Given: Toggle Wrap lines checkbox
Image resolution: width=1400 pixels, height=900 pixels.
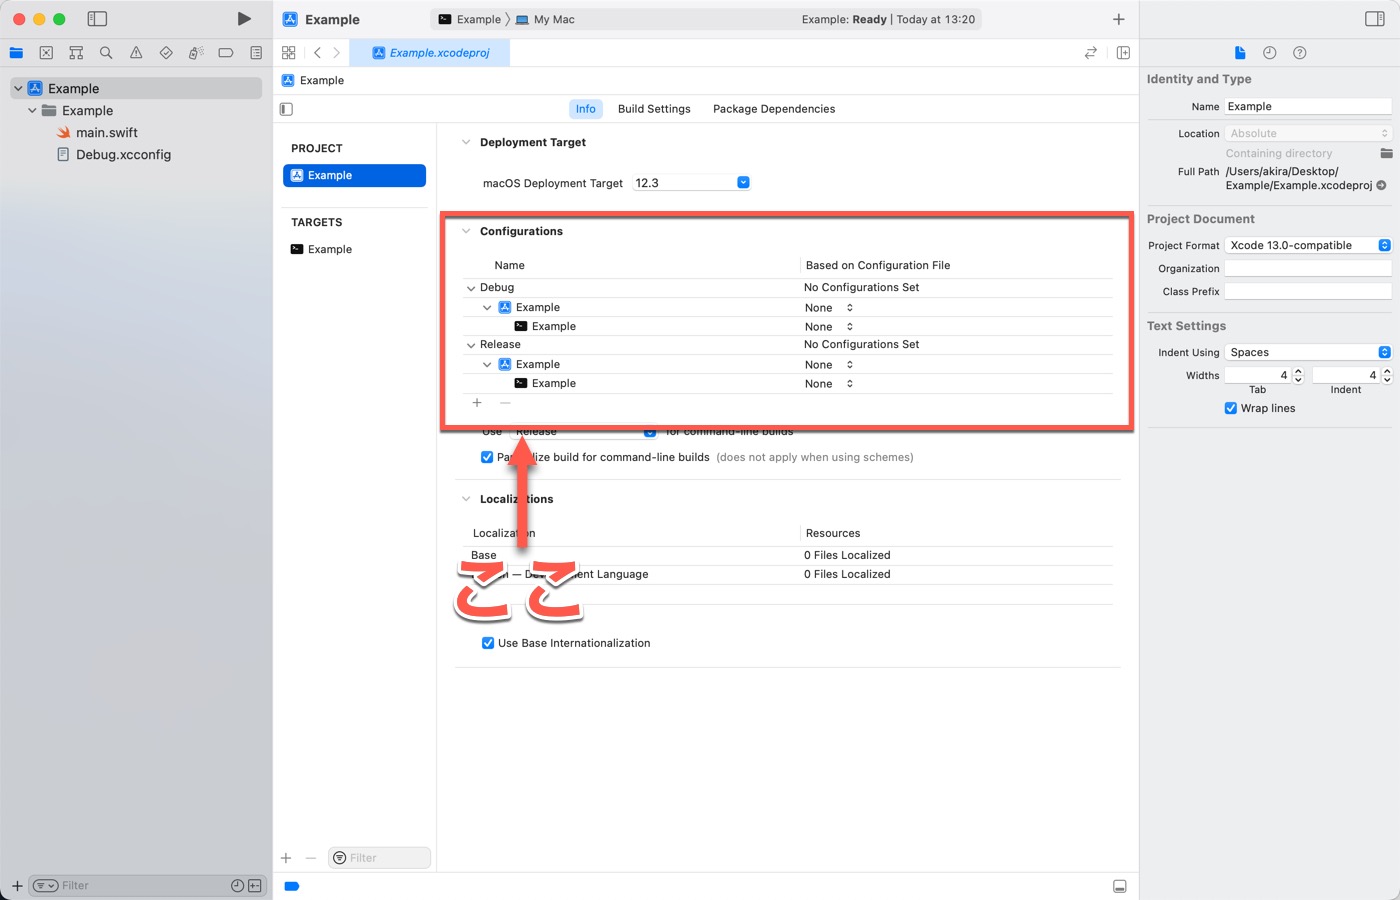Looking at the screenshot, I should [x=1231, y=408].
